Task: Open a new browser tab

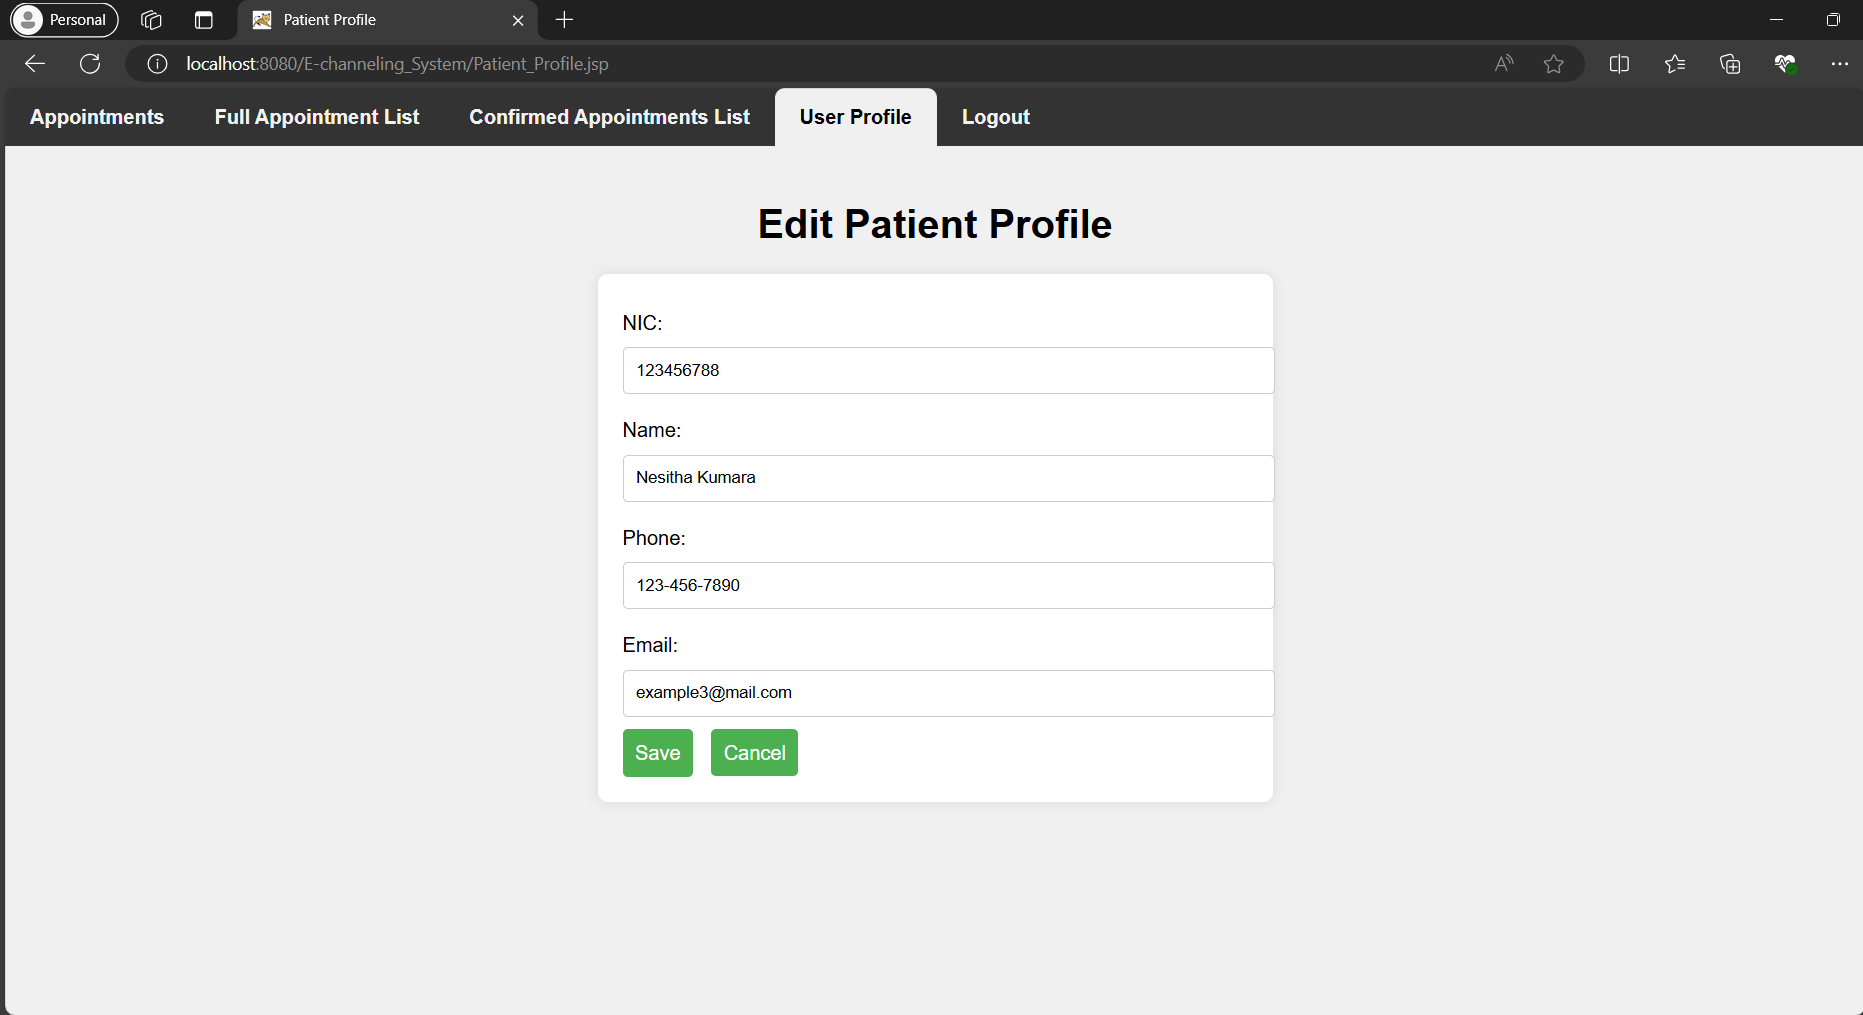Action: click(x=564, y=20)
